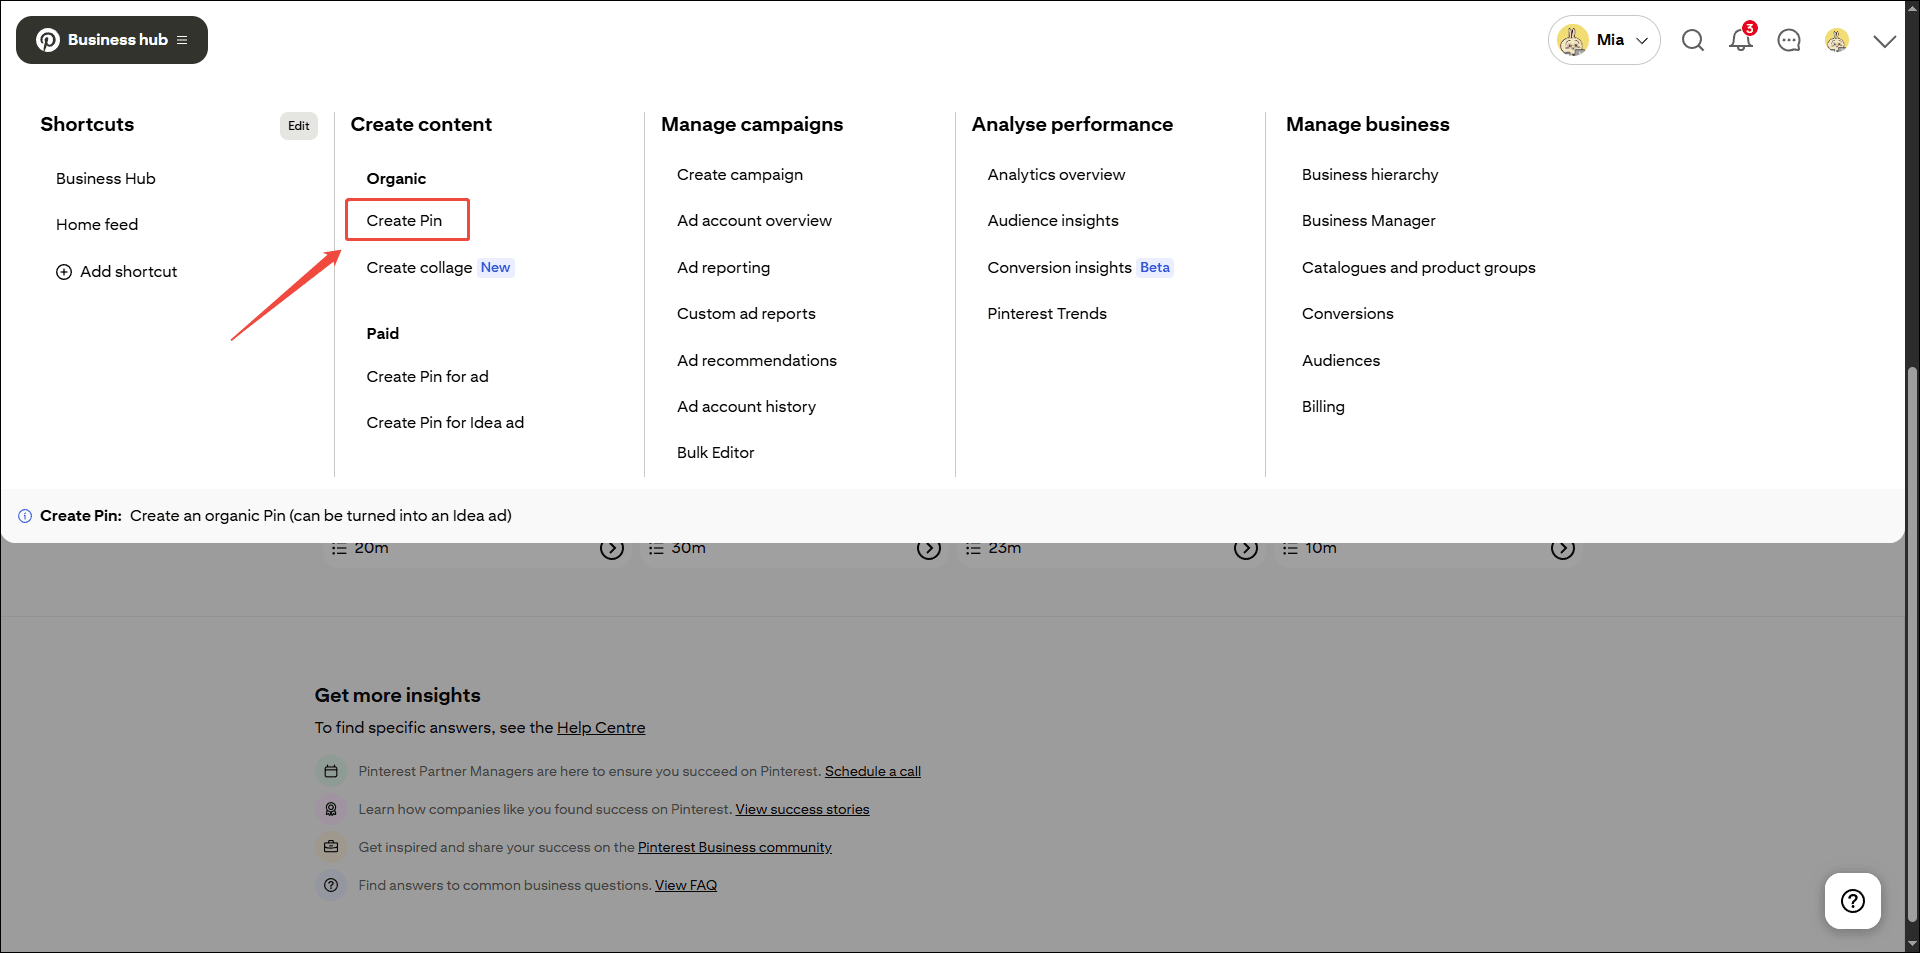This screenshot has width=1920, height=953.
Task: Open Business Hub shortcut
Action: [x=106, y=178]
